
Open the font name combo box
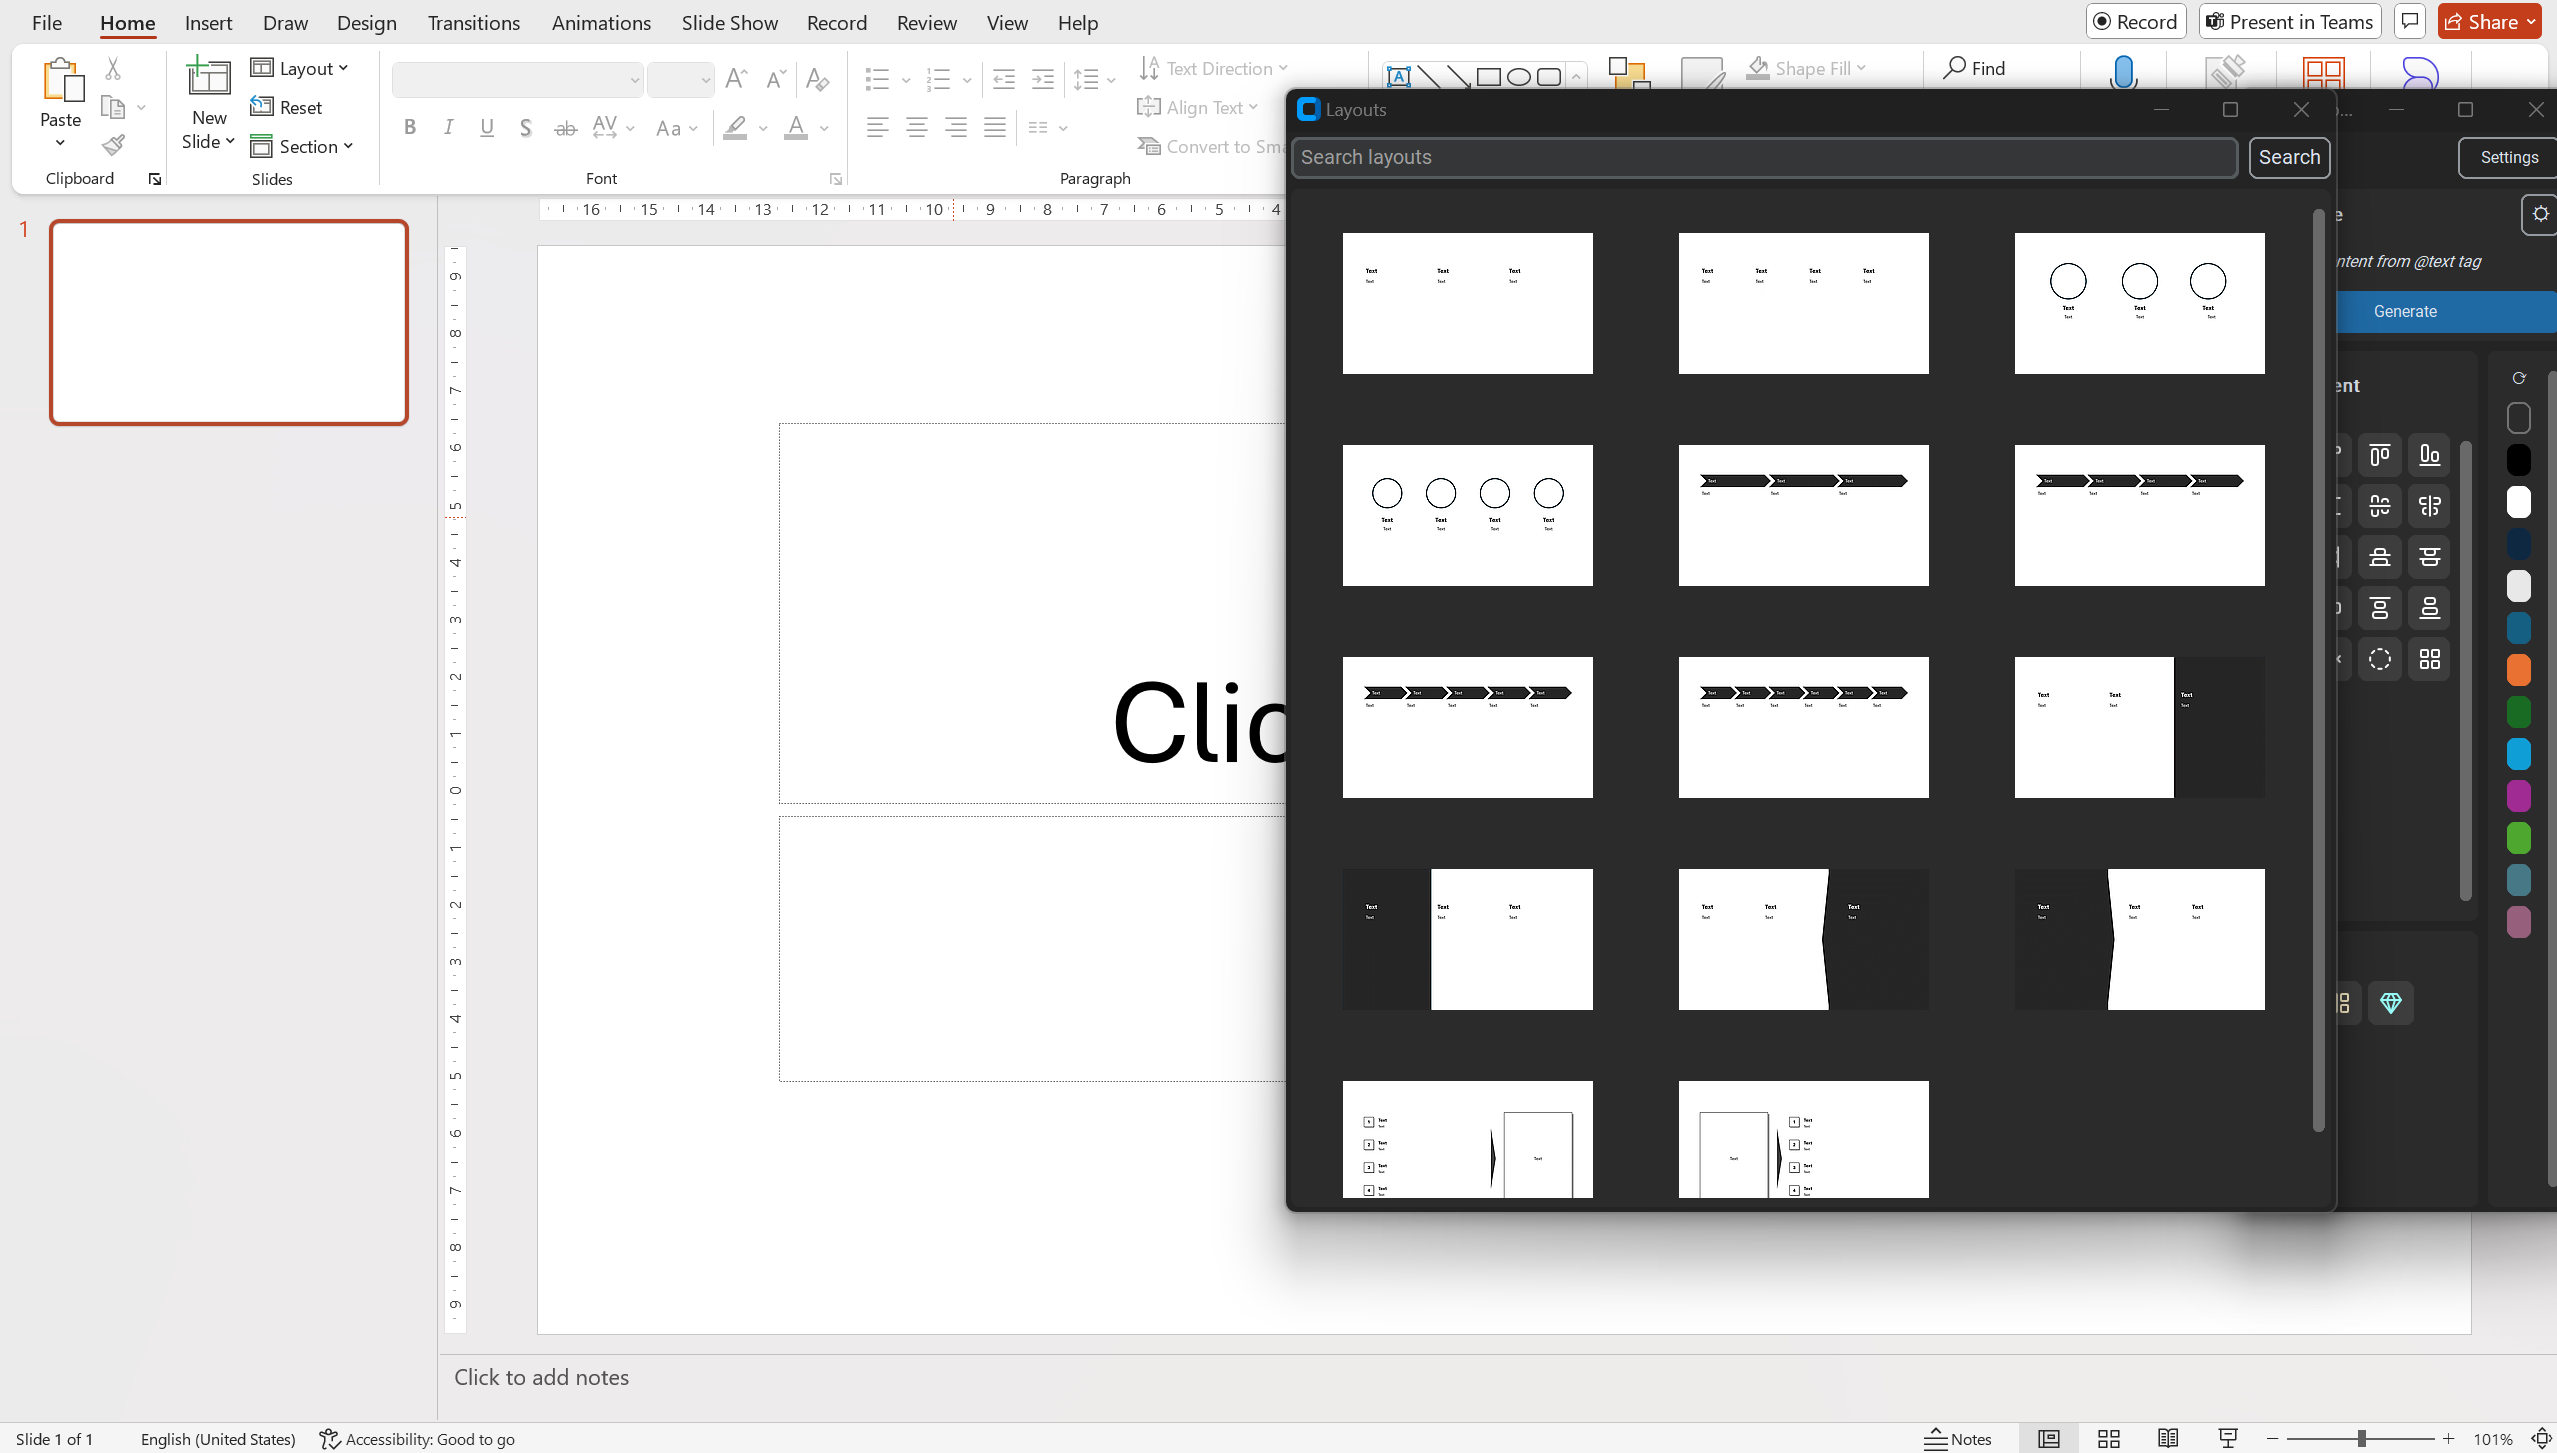pyautogui.click(x=517, y=79)
